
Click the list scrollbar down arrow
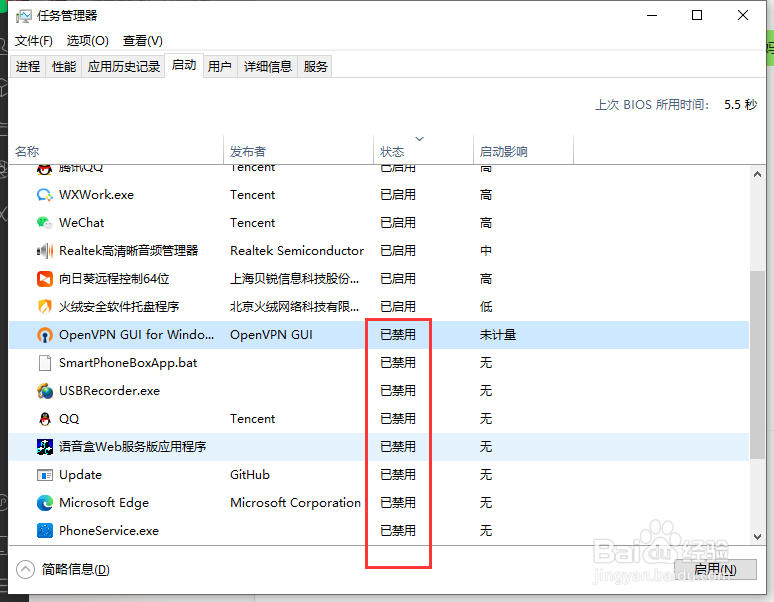pos(757,537)
